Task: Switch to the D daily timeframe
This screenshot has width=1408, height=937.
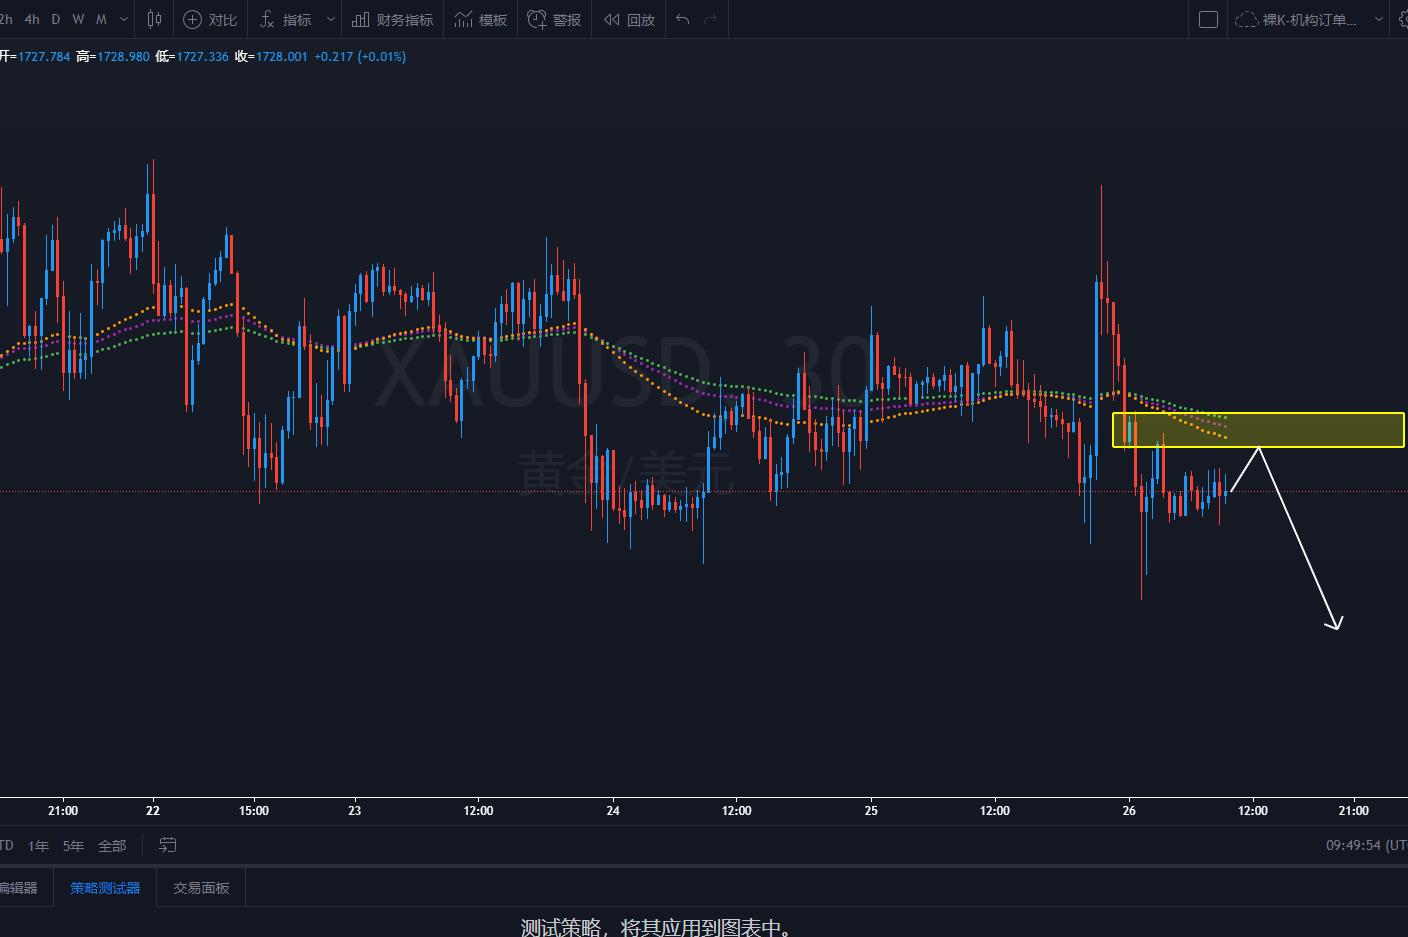Action: (56, 19)
